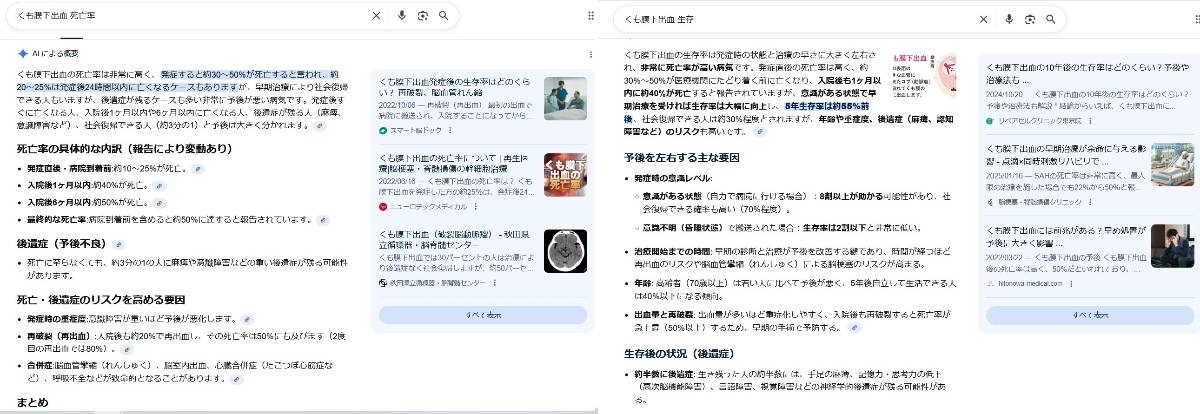Click 'すべて表示' button in right source panel
This screenshot has height=414, width=1200.
tap(1085, 314)
